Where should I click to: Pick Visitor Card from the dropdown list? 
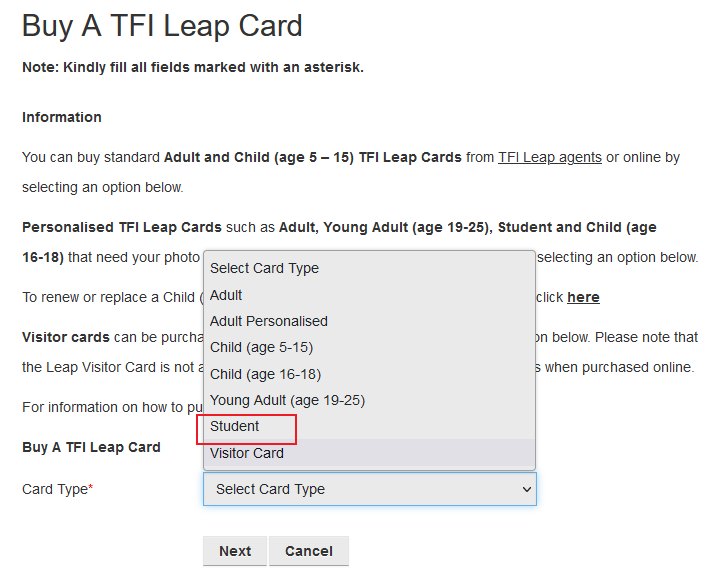(x=246, y=453)
